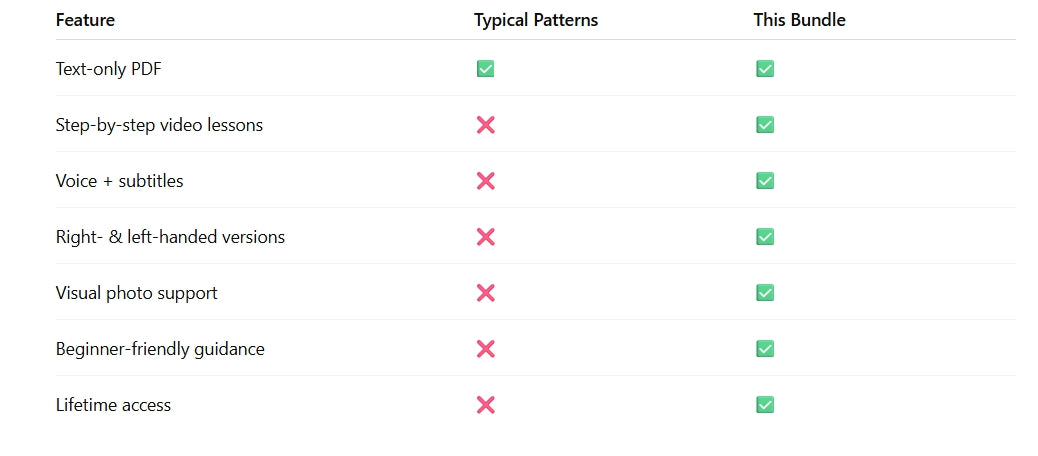Click This Bundle check for Visual photo support
This screenshot has width=1038, height=456.
[765, 293]
